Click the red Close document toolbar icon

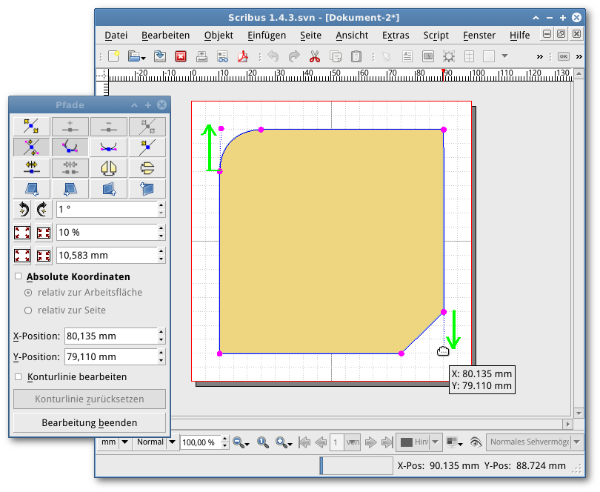click(x=181, y=57)
